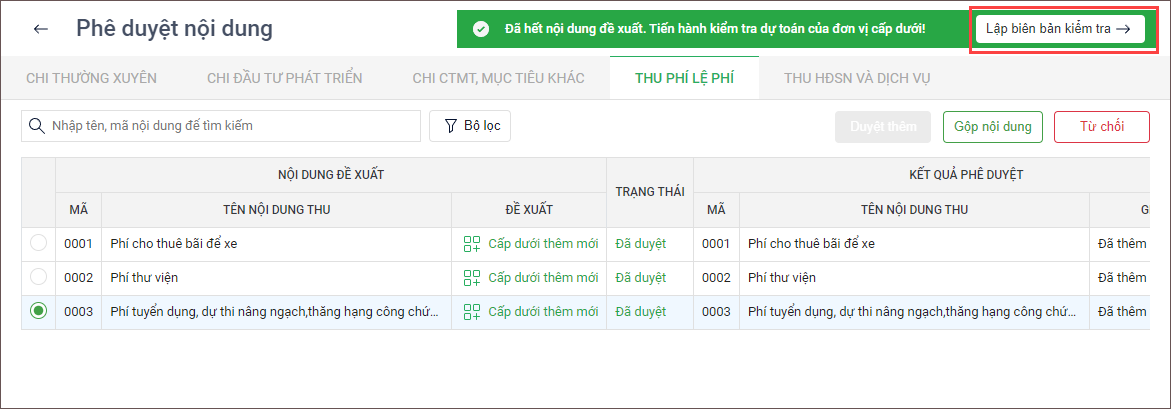Click the add icon in row 0003
Viewport: 1171px width, 409px height.
[472, 311]
